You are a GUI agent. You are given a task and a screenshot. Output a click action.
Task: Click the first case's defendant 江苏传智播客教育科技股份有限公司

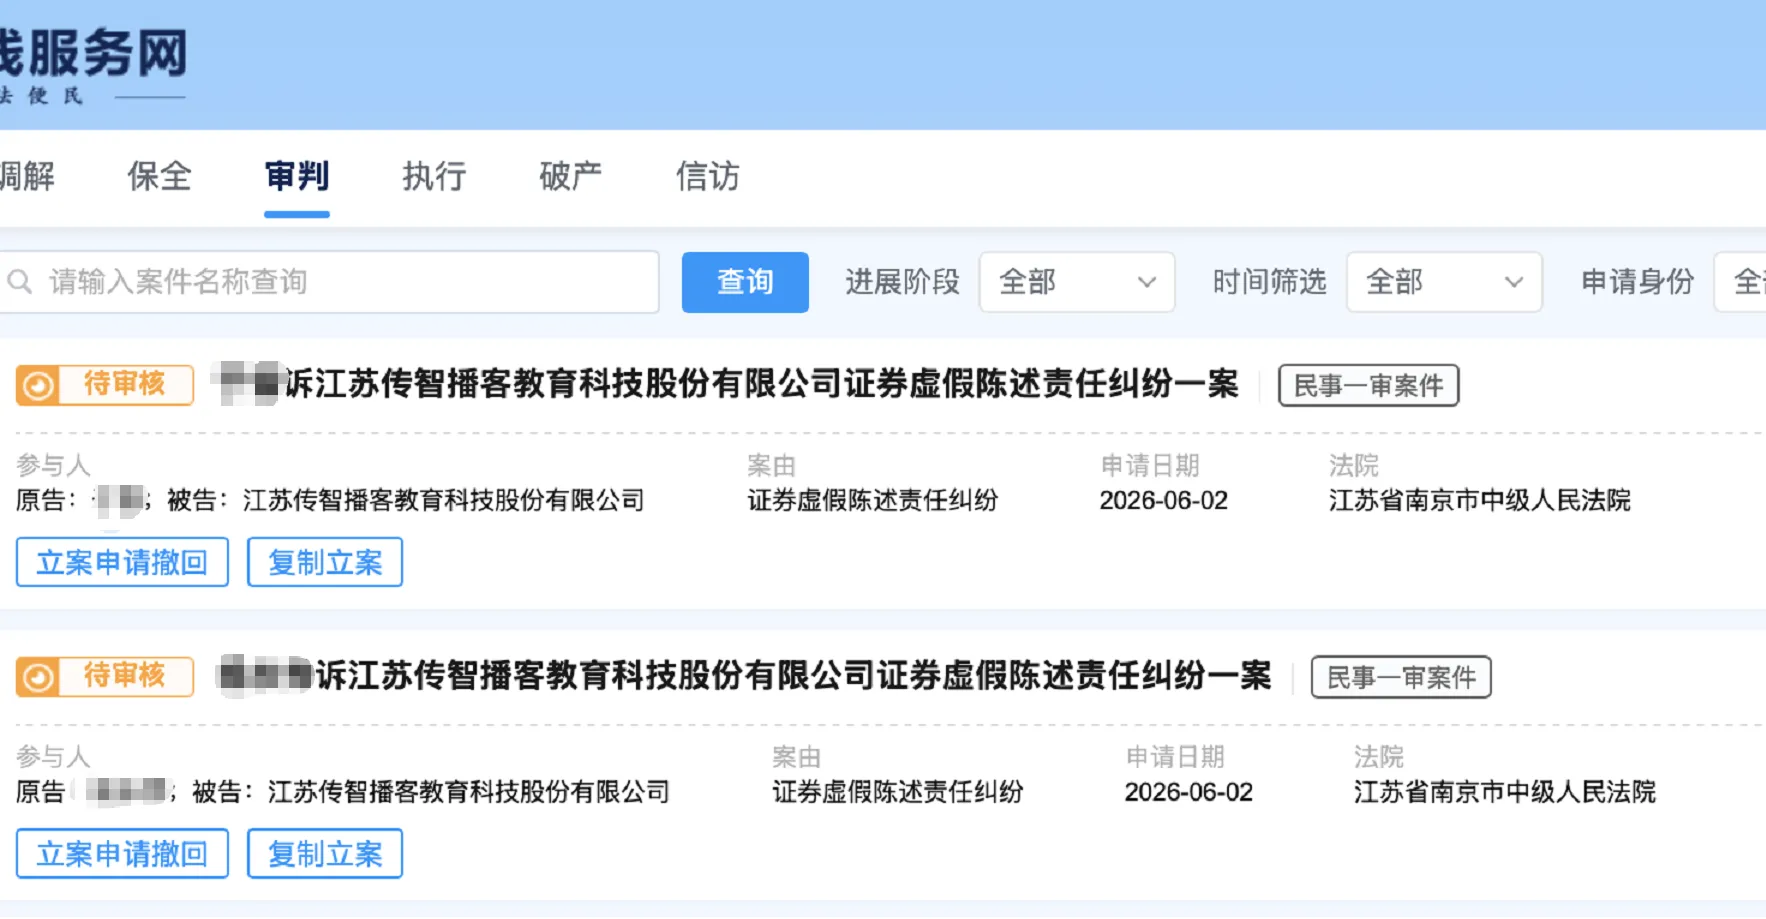click(x=443, y=500)
